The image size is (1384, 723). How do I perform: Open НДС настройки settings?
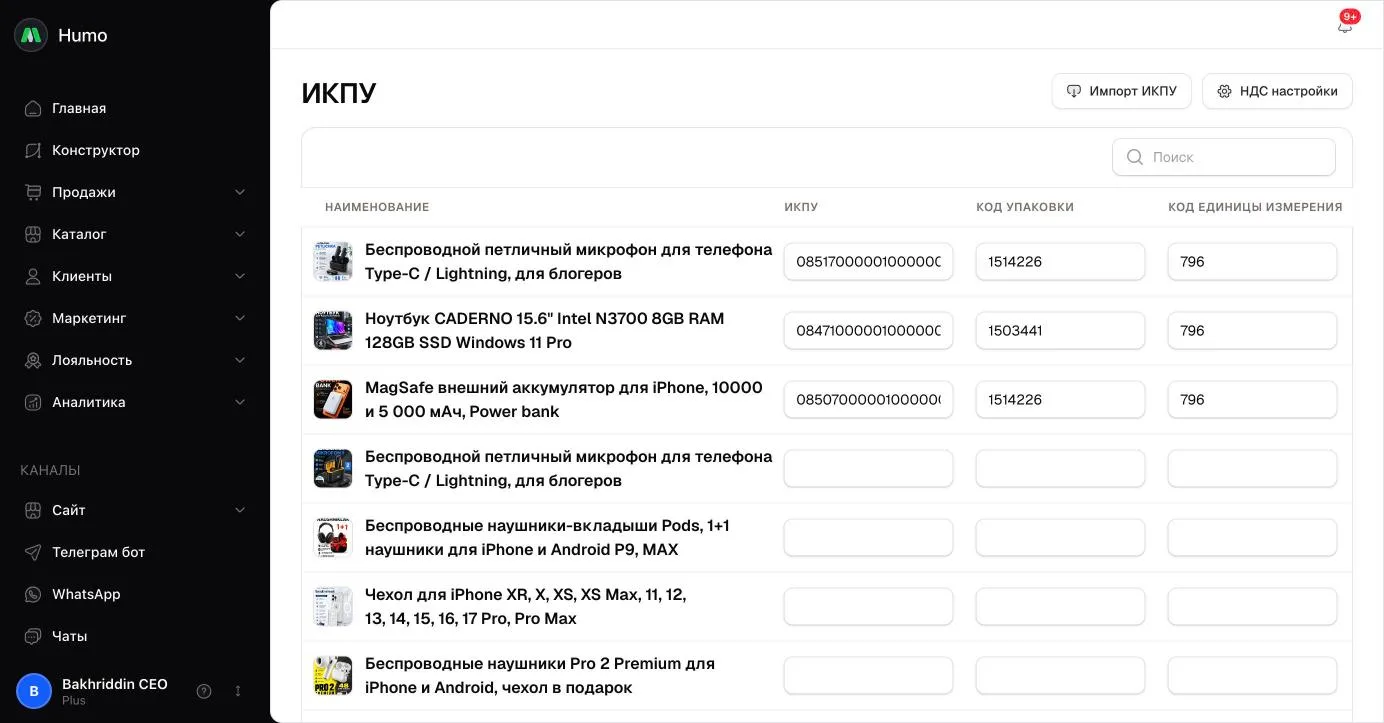pos(1277,91)
